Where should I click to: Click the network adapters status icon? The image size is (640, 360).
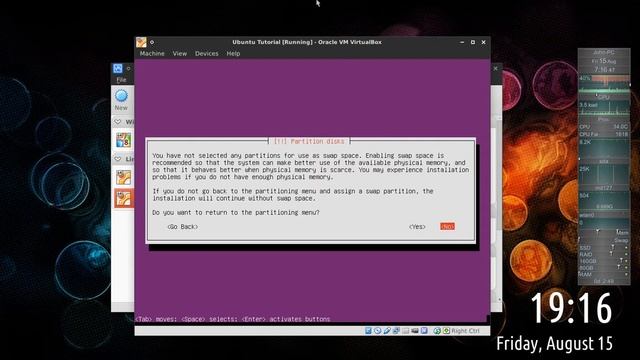(x=396, y=331)
